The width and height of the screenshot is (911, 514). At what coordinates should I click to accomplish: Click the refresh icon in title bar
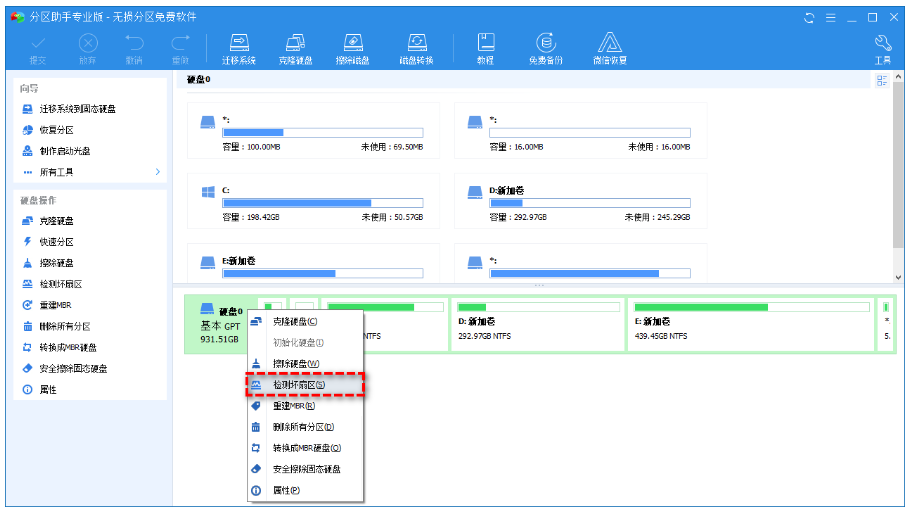click(809, 18)
